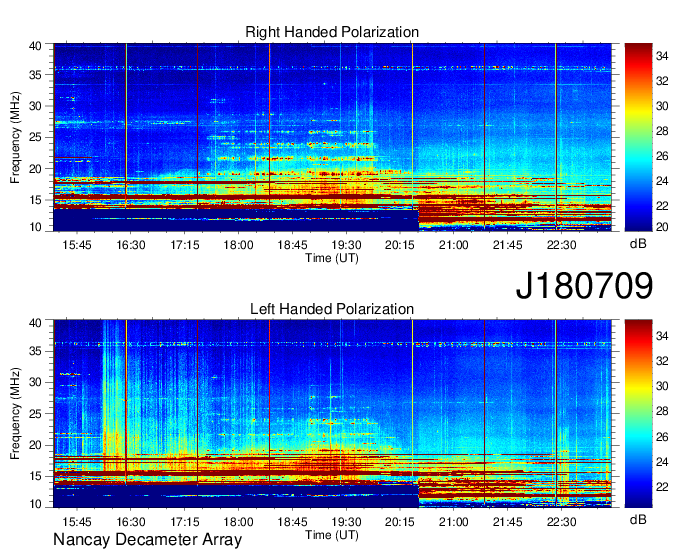
Task: Click the "19:30" tick on the Right Handed time axis
Action: (346, 245)
